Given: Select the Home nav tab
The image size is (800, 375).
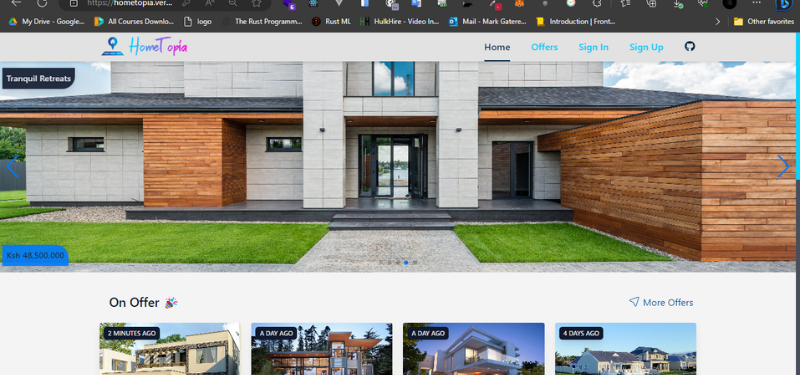Looking at the screenshot, I should [x=497, y=47].
